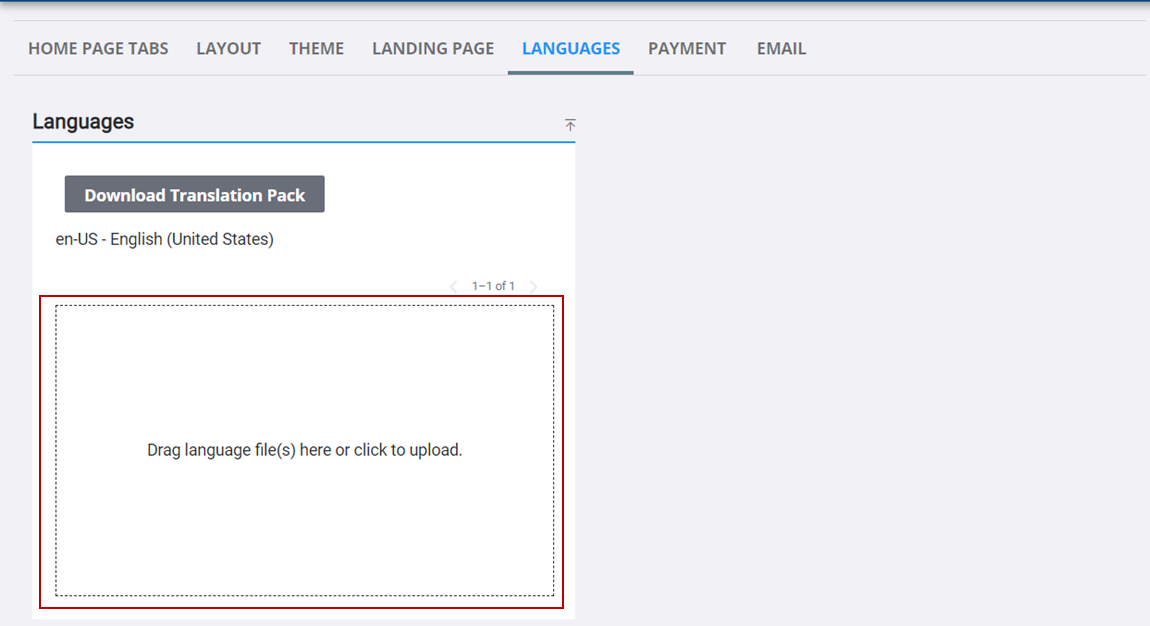Screen dimensions: 1150x626
Task: Click the Download Translation Pack button
Action: (x=194, y=194)
